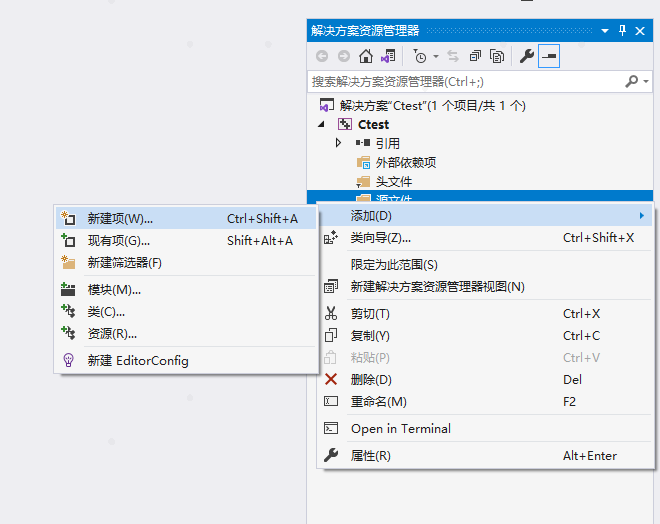This screenshot has width=660, height=524.
Task: Click the Home icon in Solution Explorer
Action: click(366, 56)
